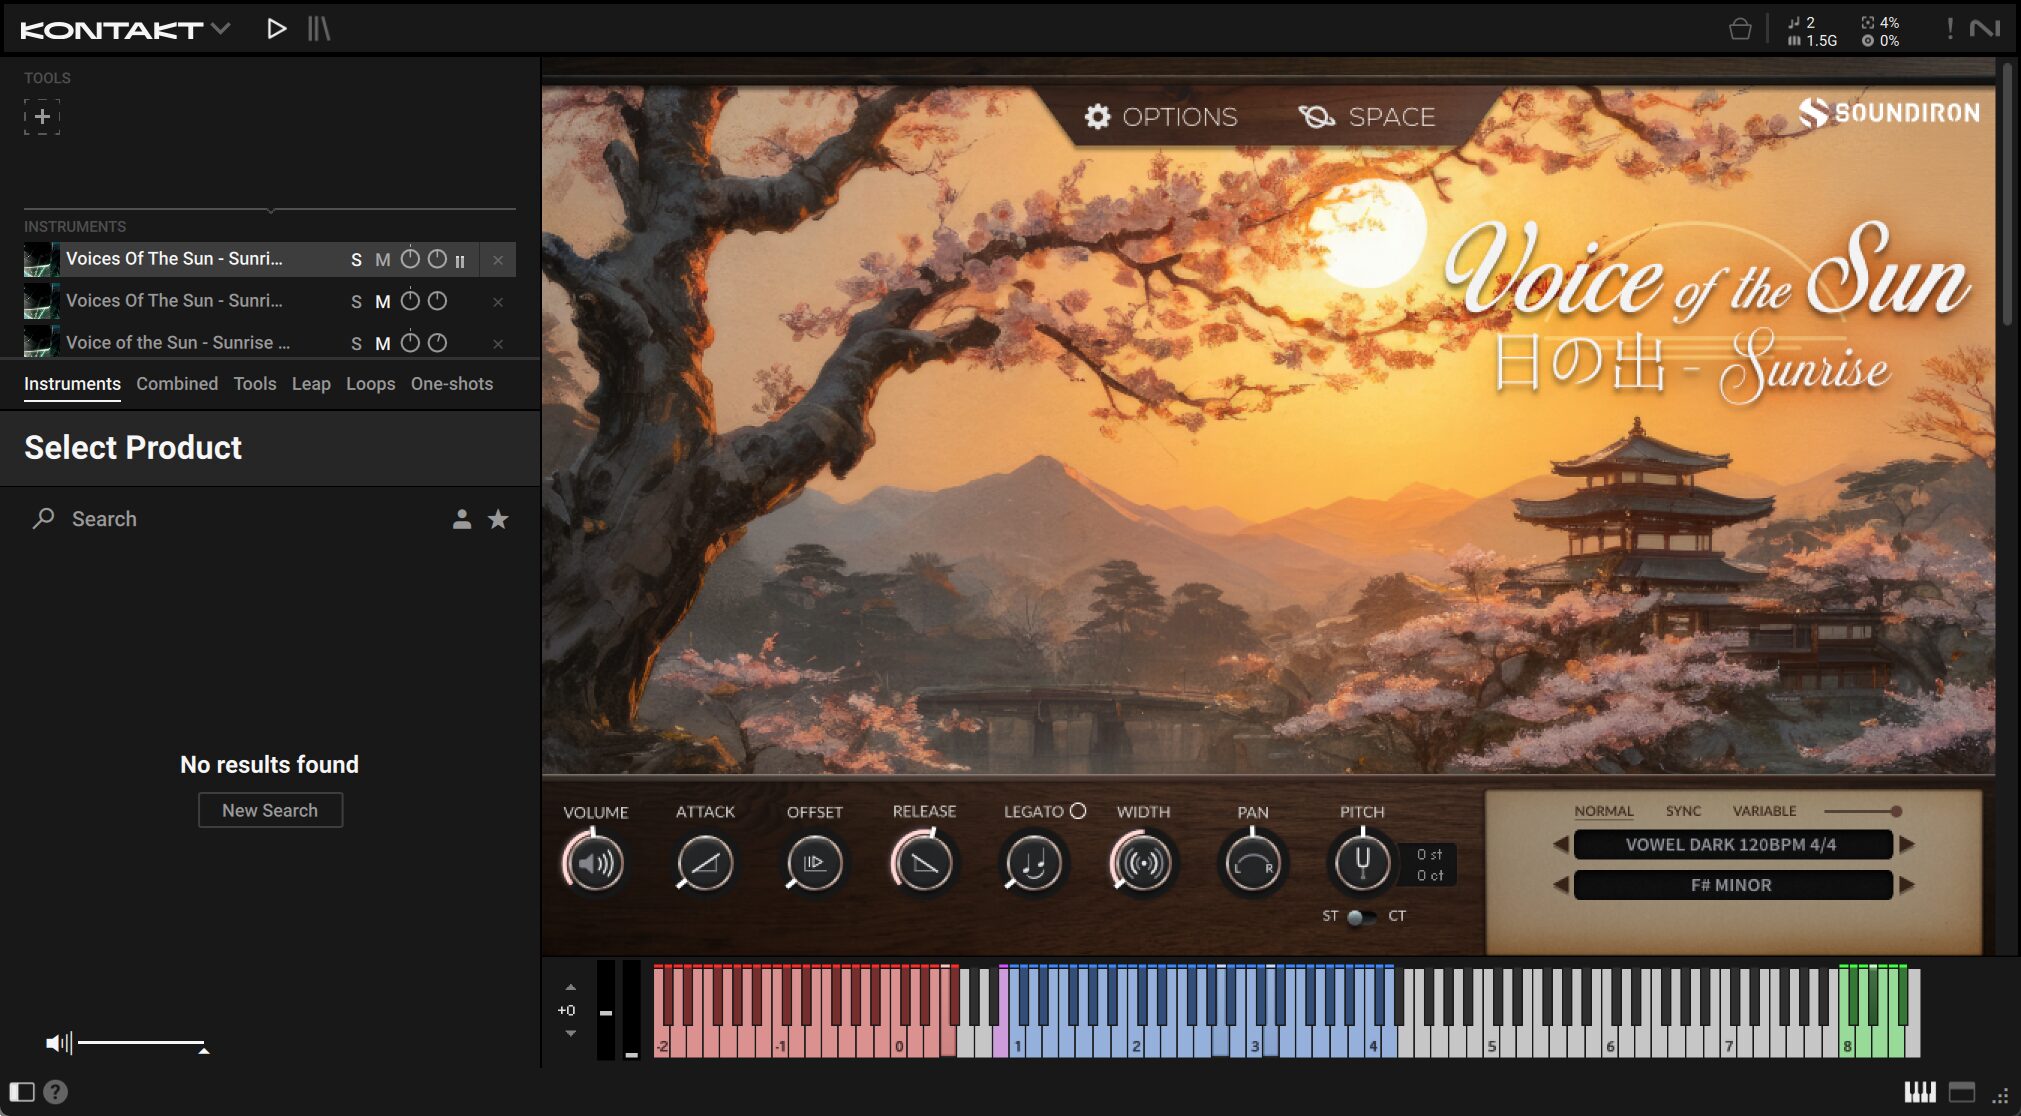Click the New Search button
The height and width of the screenshot is (1116, 2021).
tap(270, 810)
